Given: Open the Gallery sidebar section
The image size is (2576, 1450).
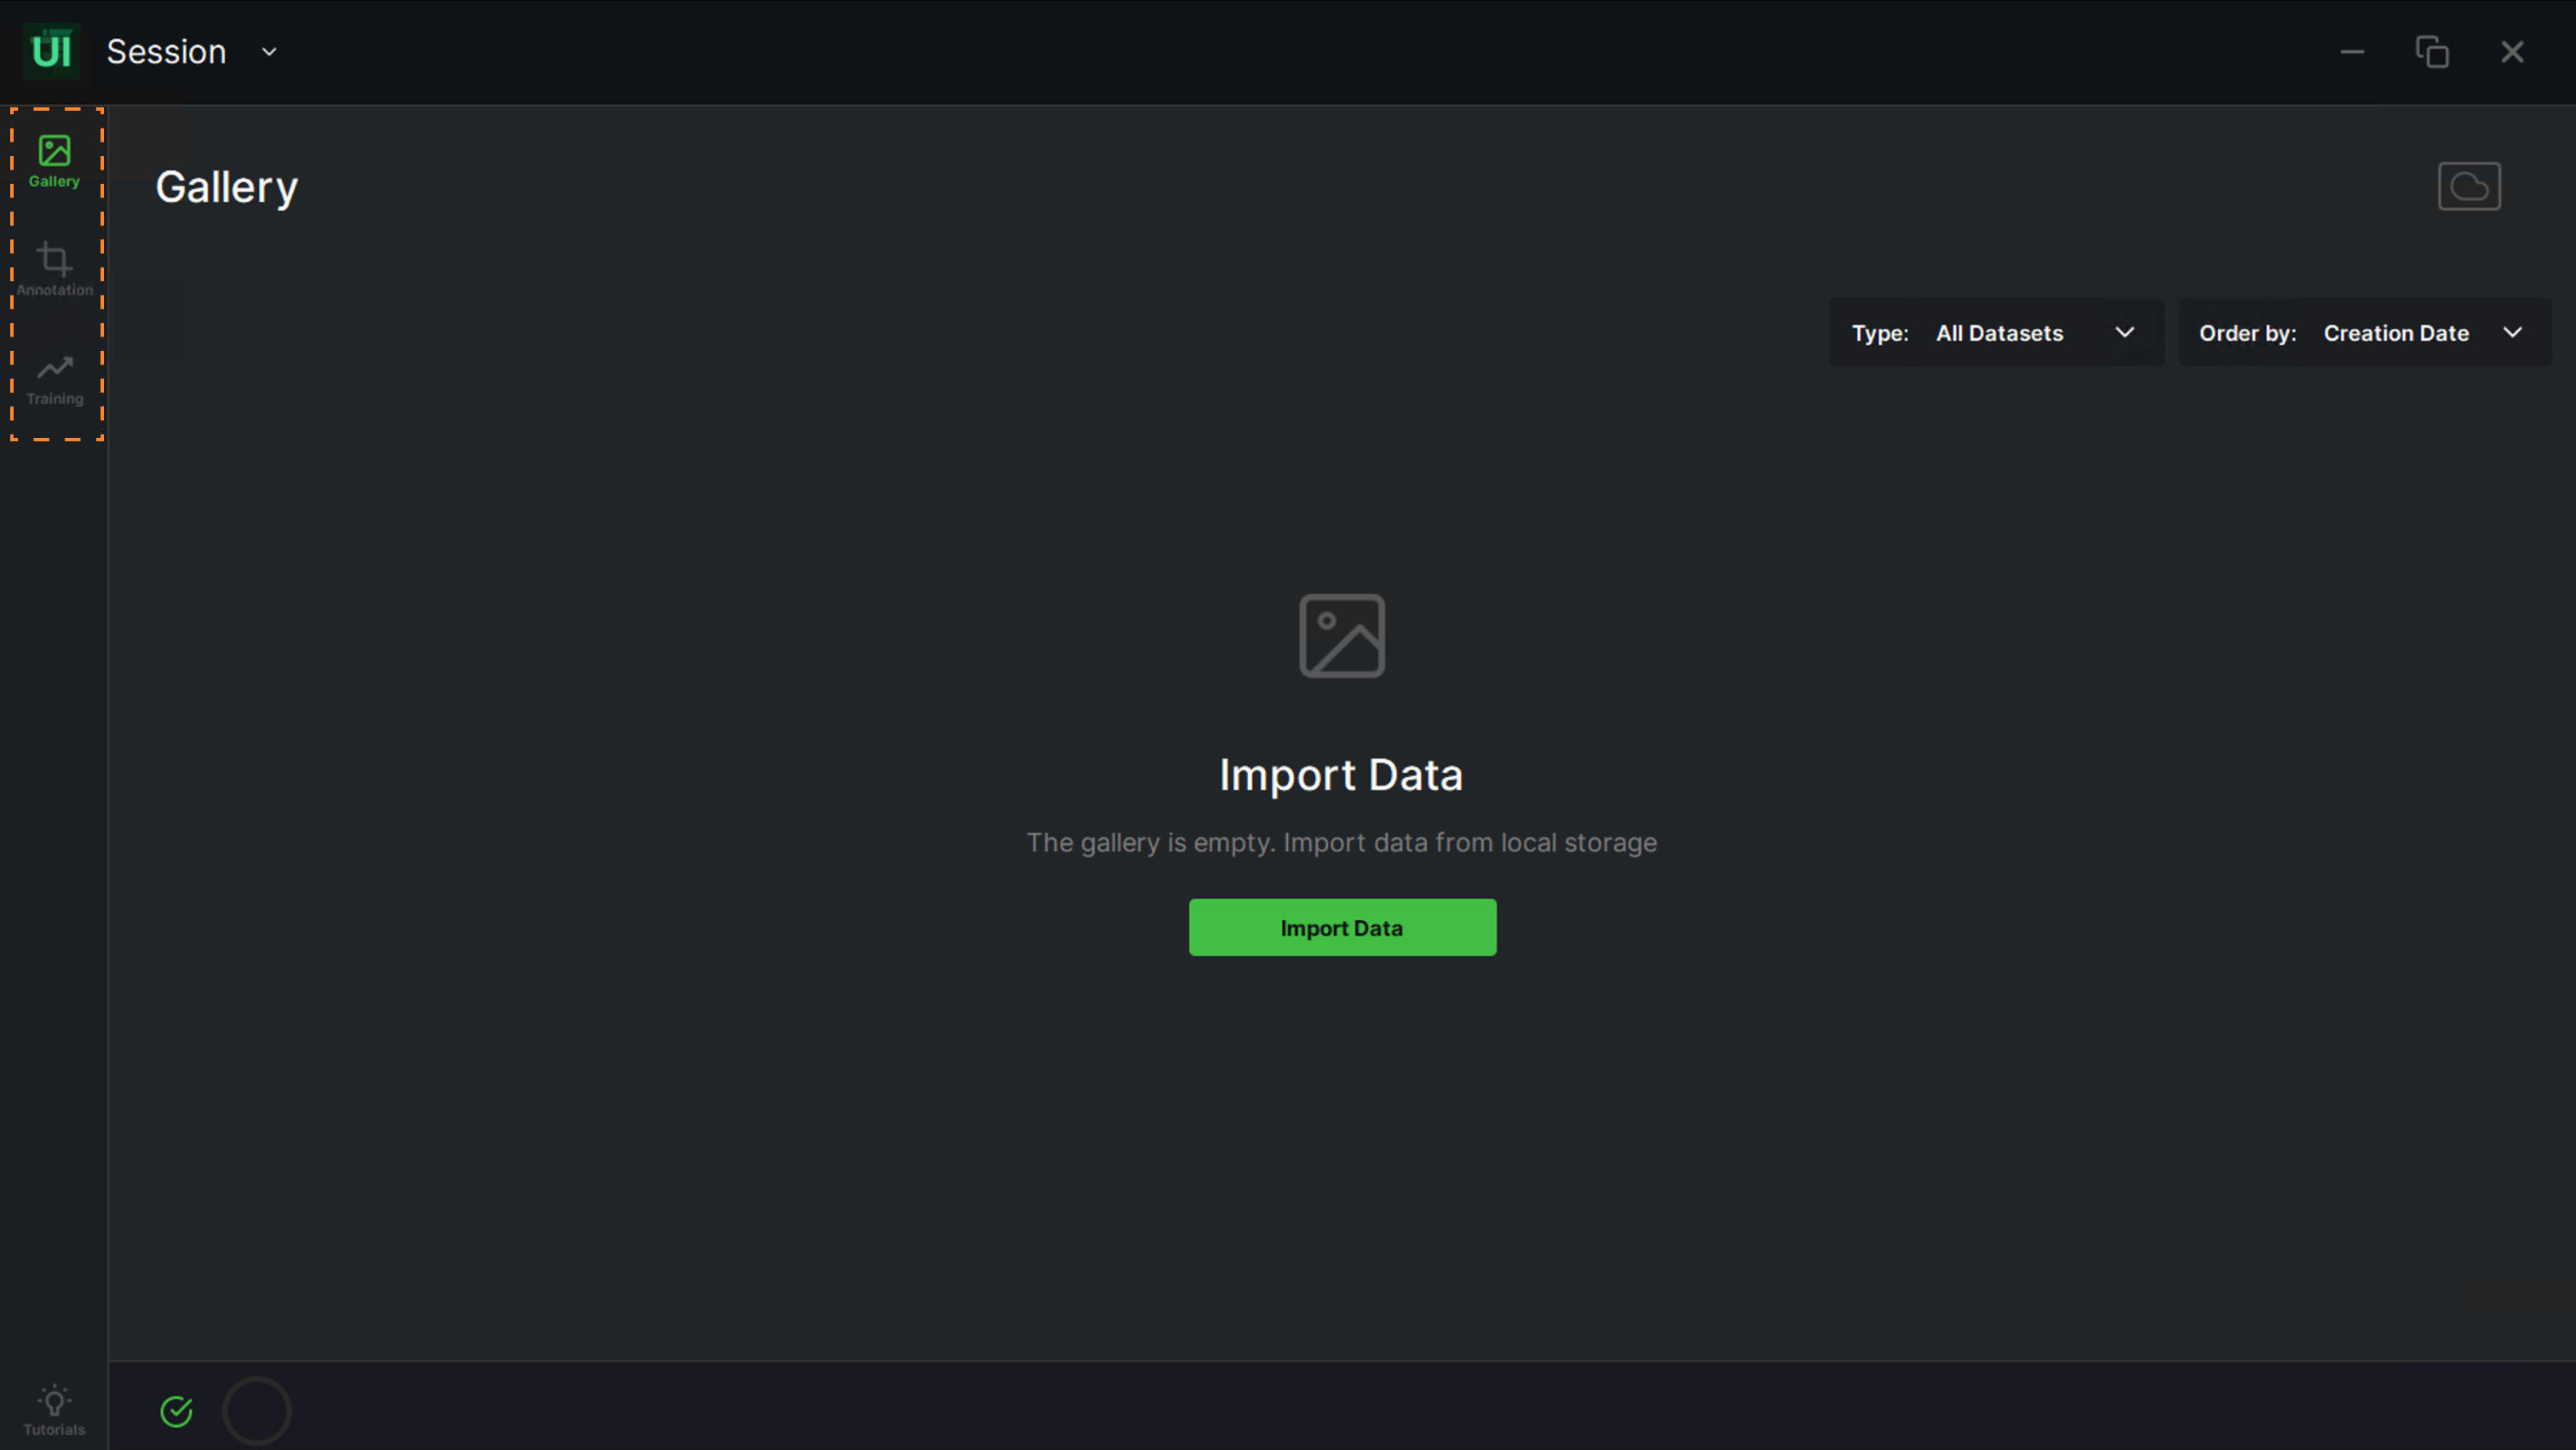Looking at the screenshot, I should tap(54, 161).
